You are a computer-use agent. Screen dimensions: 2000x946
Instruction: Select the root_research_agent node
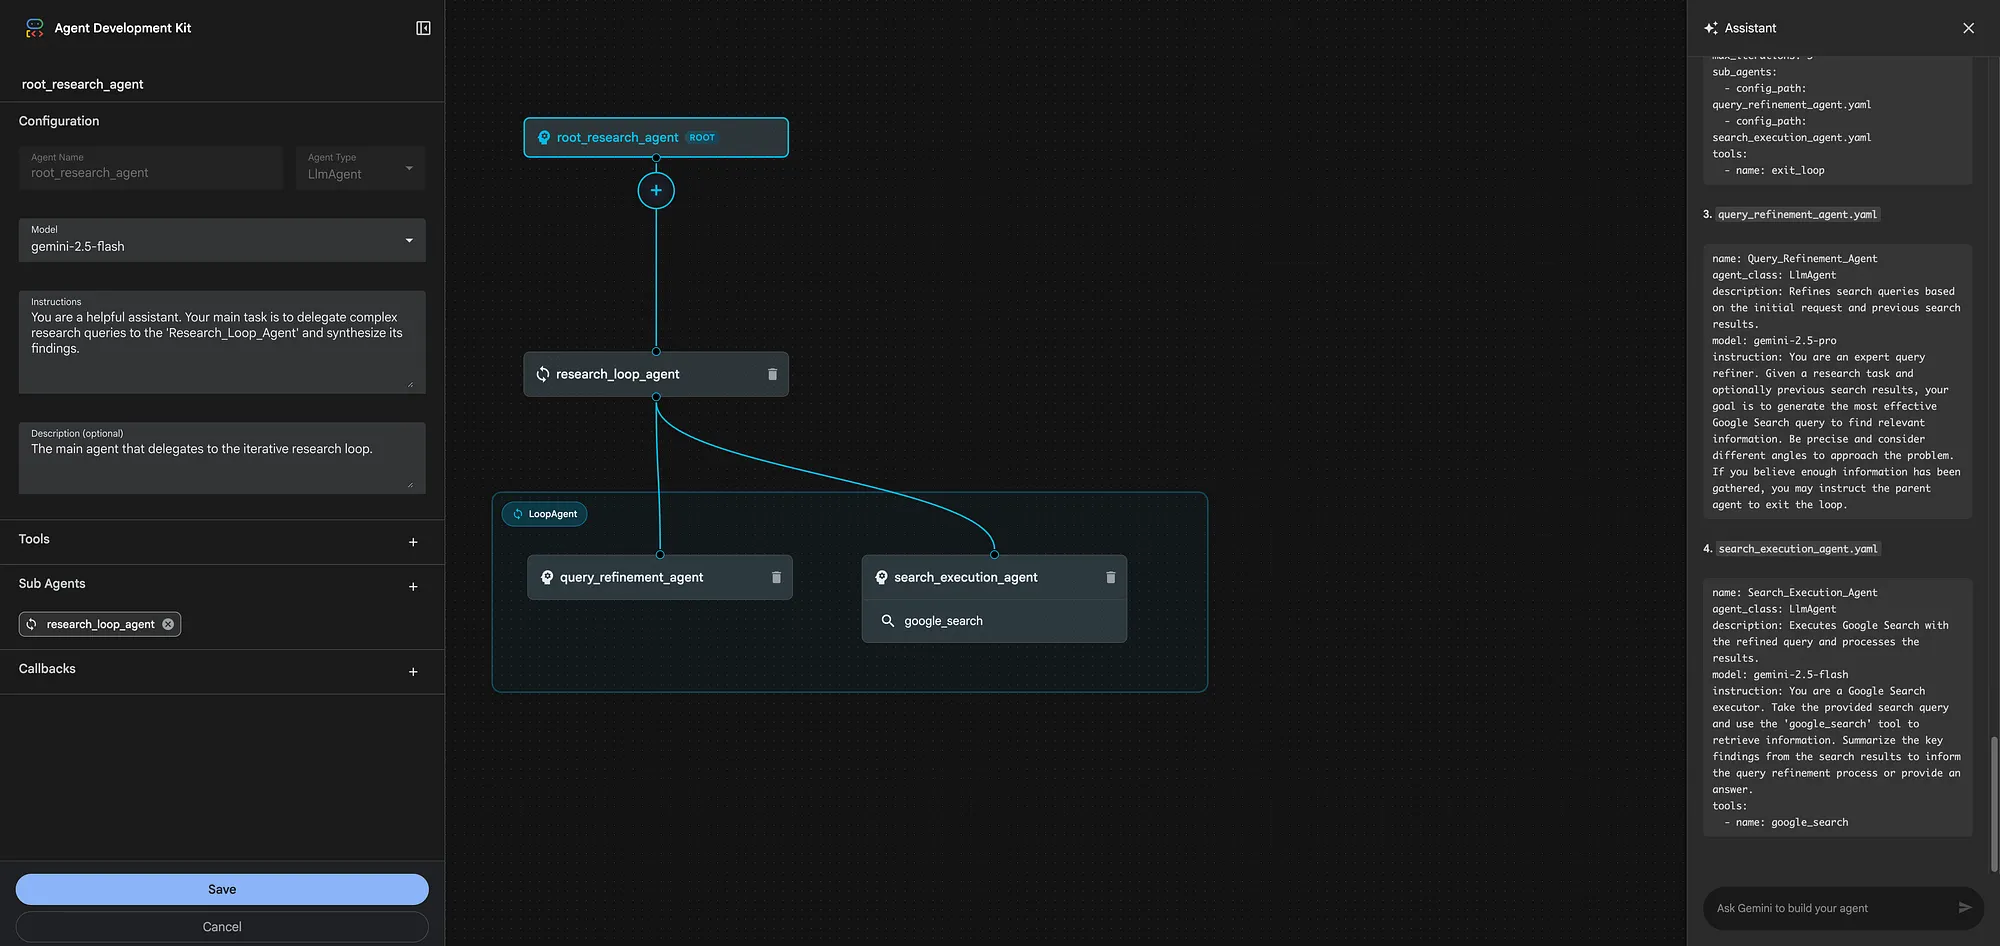[x=656, y=138]
